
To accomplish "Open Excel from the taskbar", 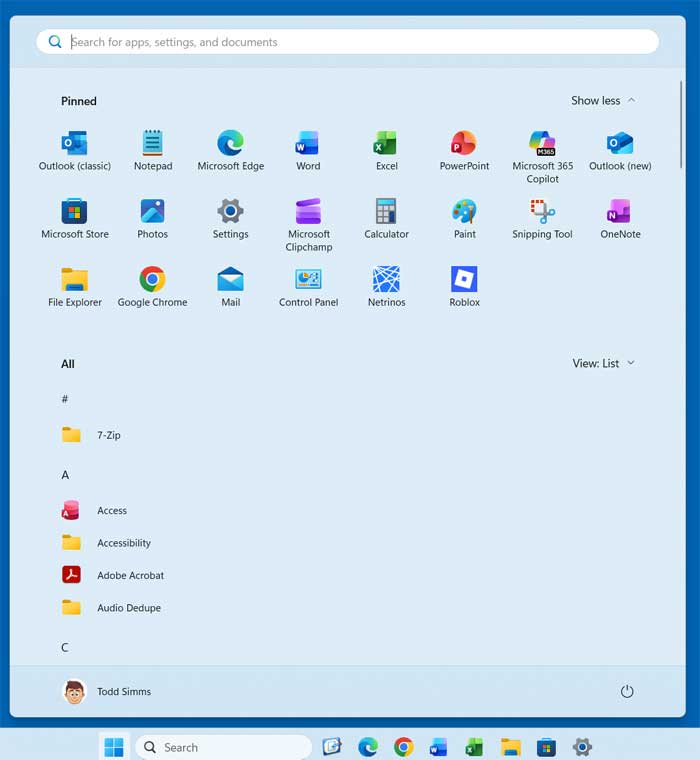I will (474, 747).
